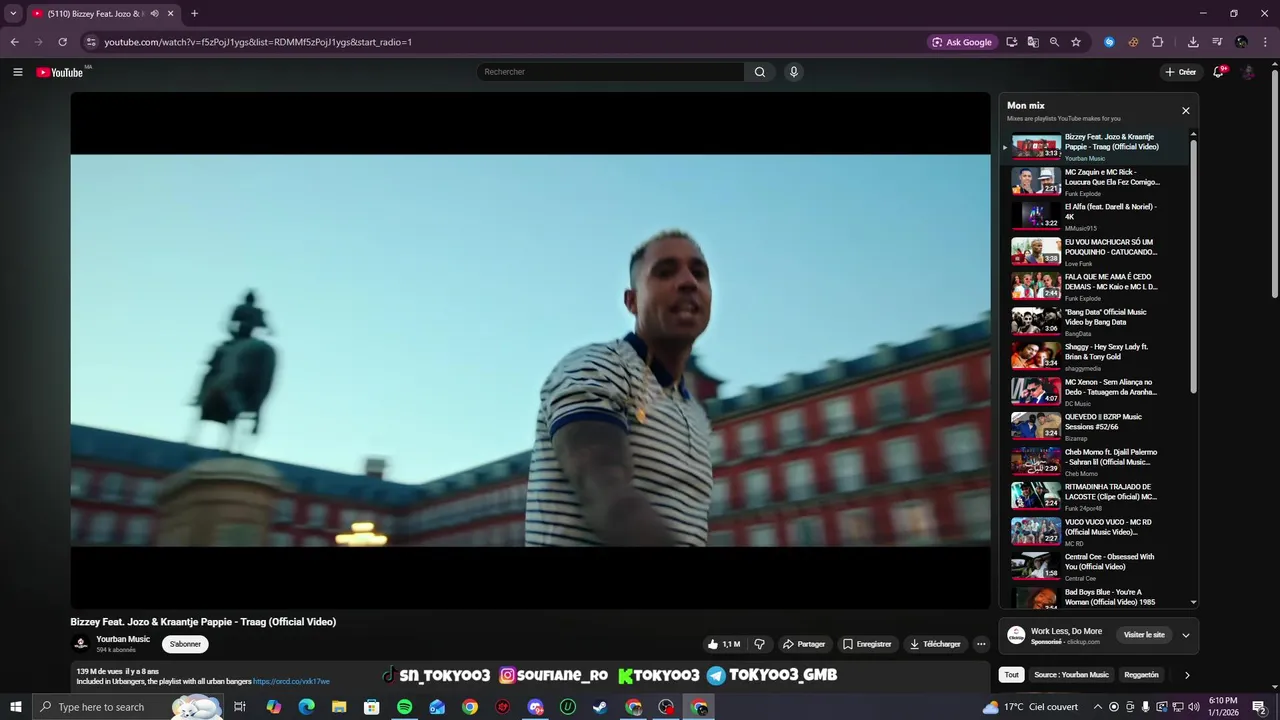The width and height of the screenshot is (1280, 720).
Task: Open a new browser tab
Action: pos(194,14)
